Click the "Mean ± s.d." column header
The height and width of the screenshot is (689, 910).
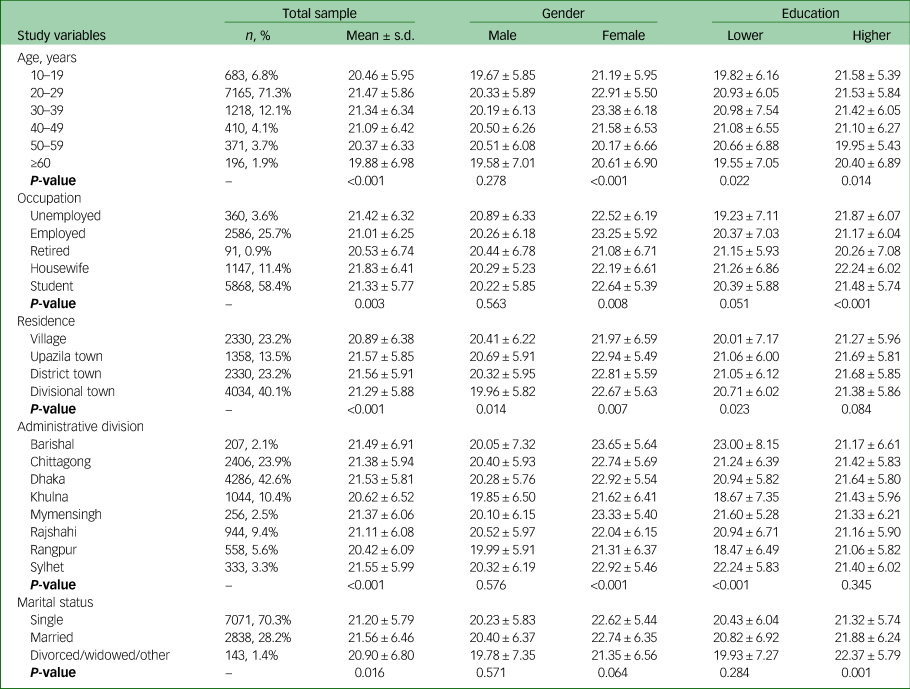380,35
